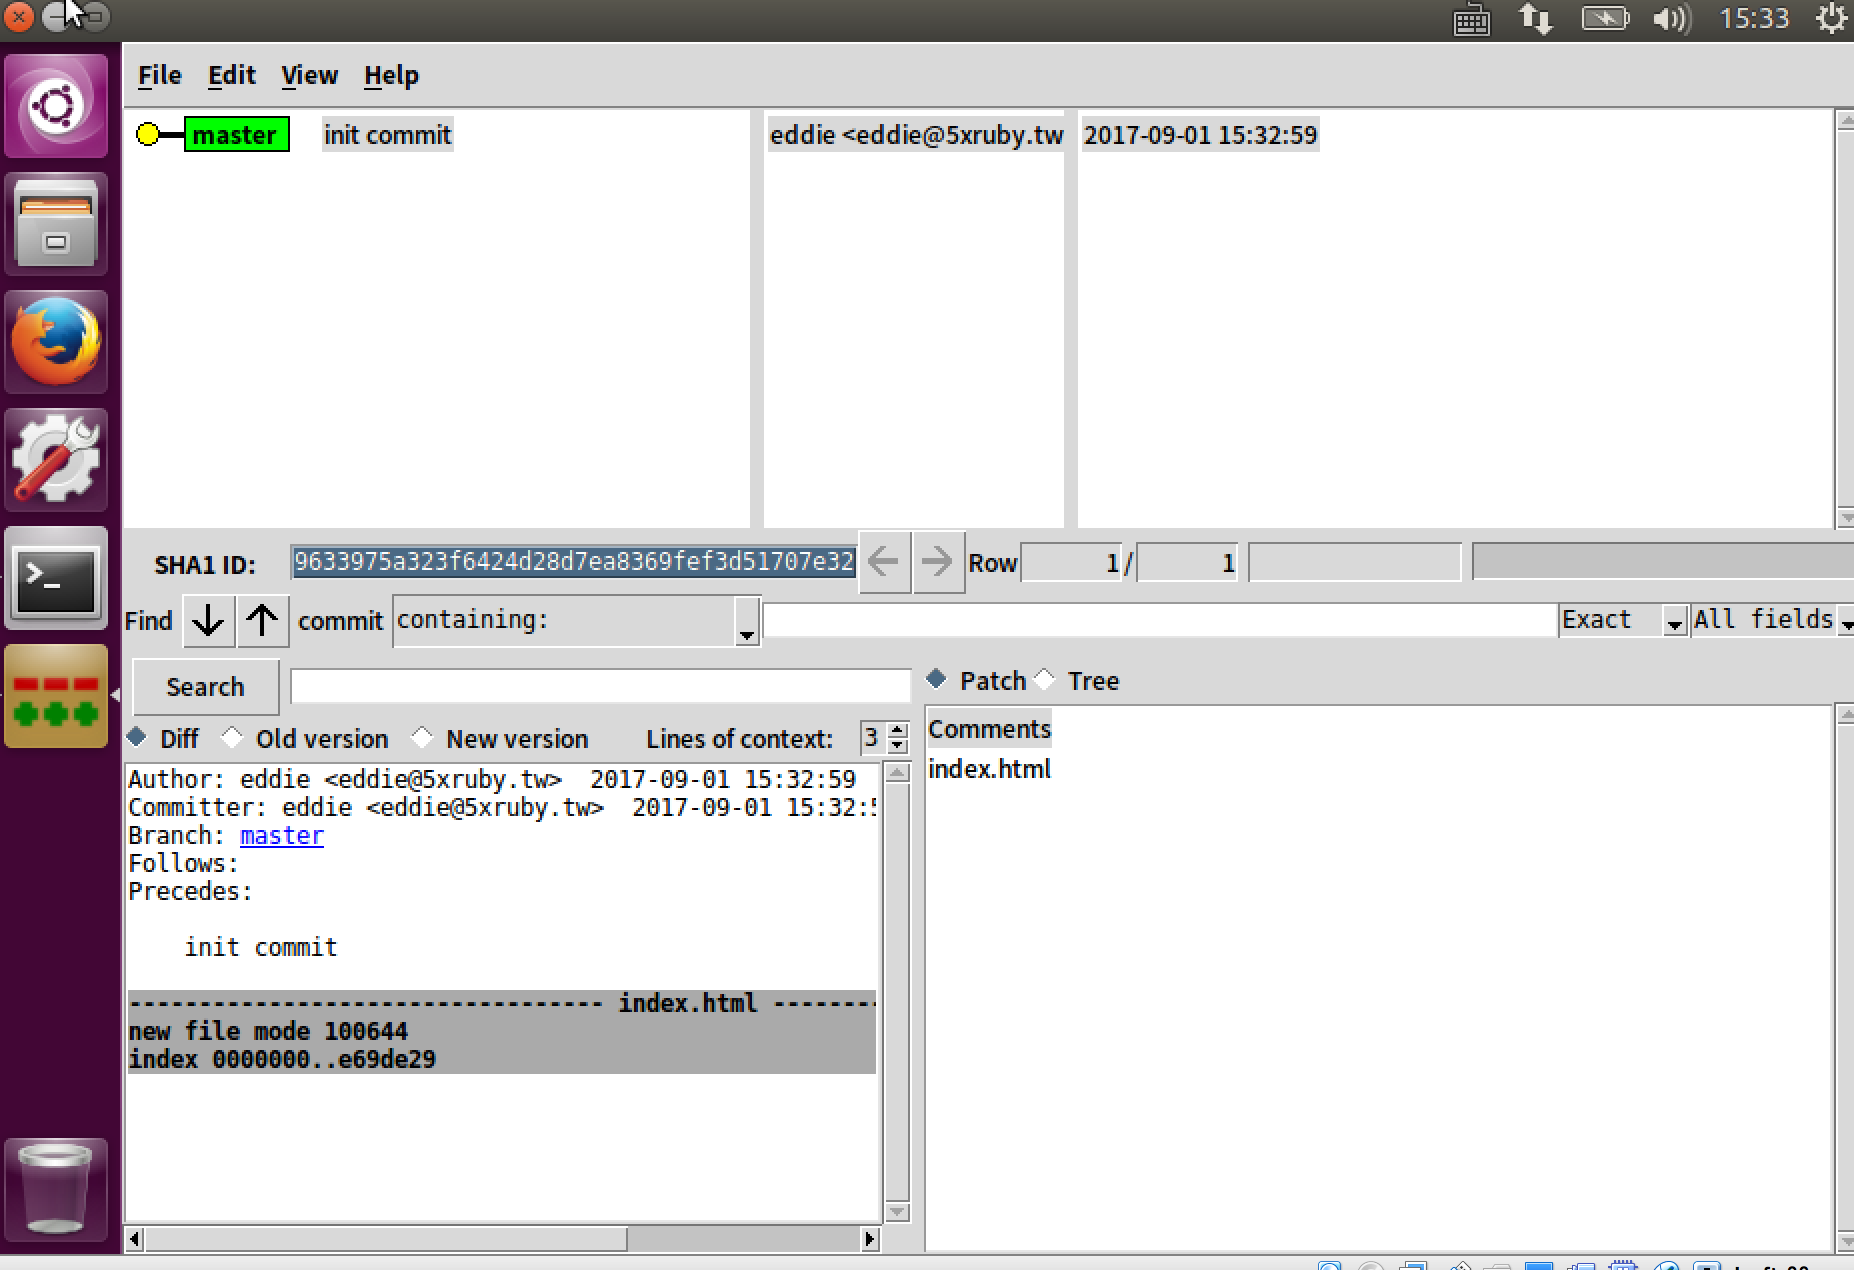Click the back navigation arrow beside SHA1 ID

(x=883, y=562)
